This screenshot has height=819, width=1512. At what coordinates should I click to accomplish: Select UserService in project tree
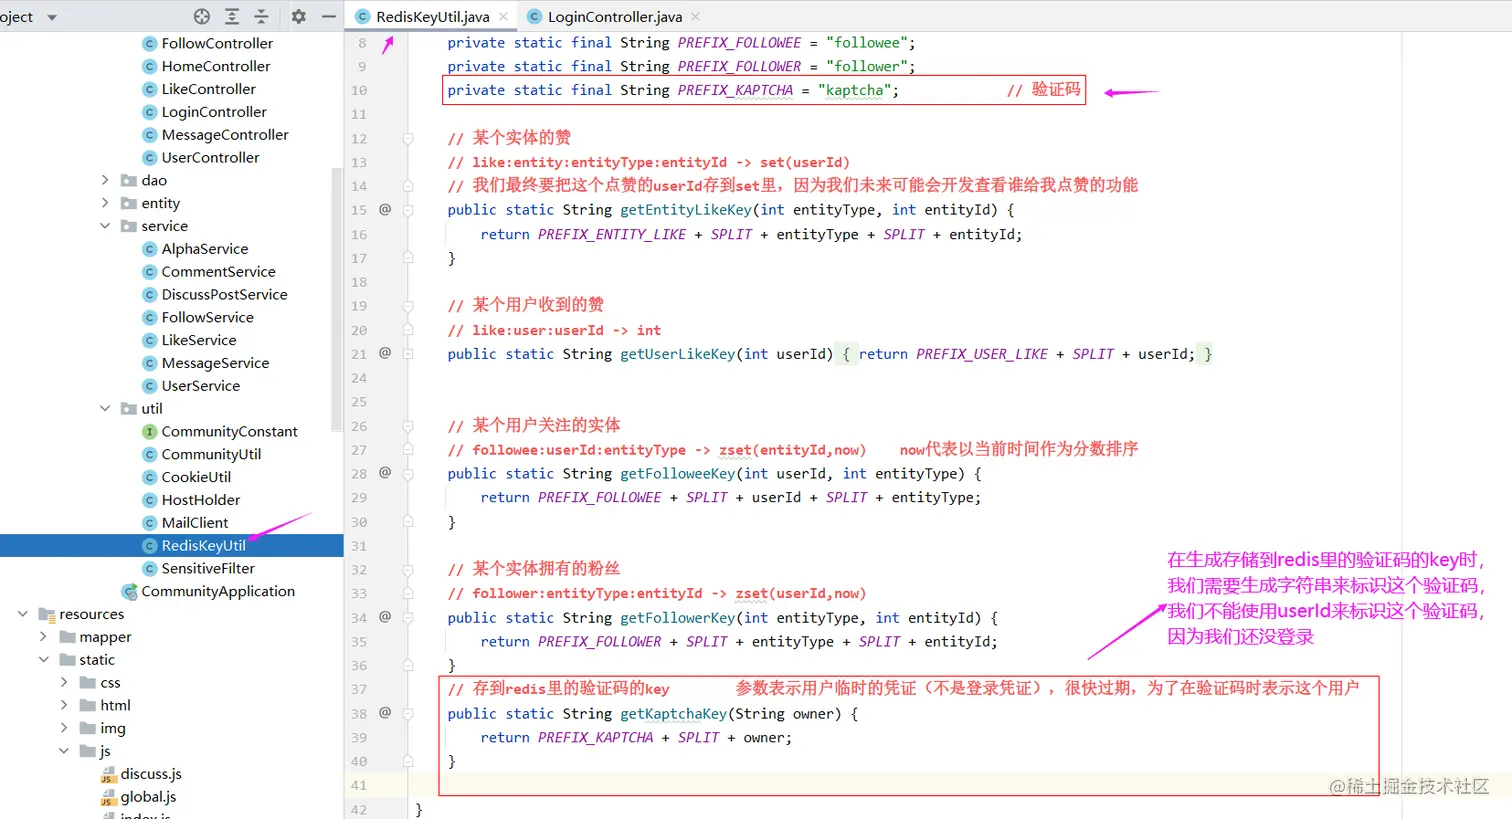point(200,386)
